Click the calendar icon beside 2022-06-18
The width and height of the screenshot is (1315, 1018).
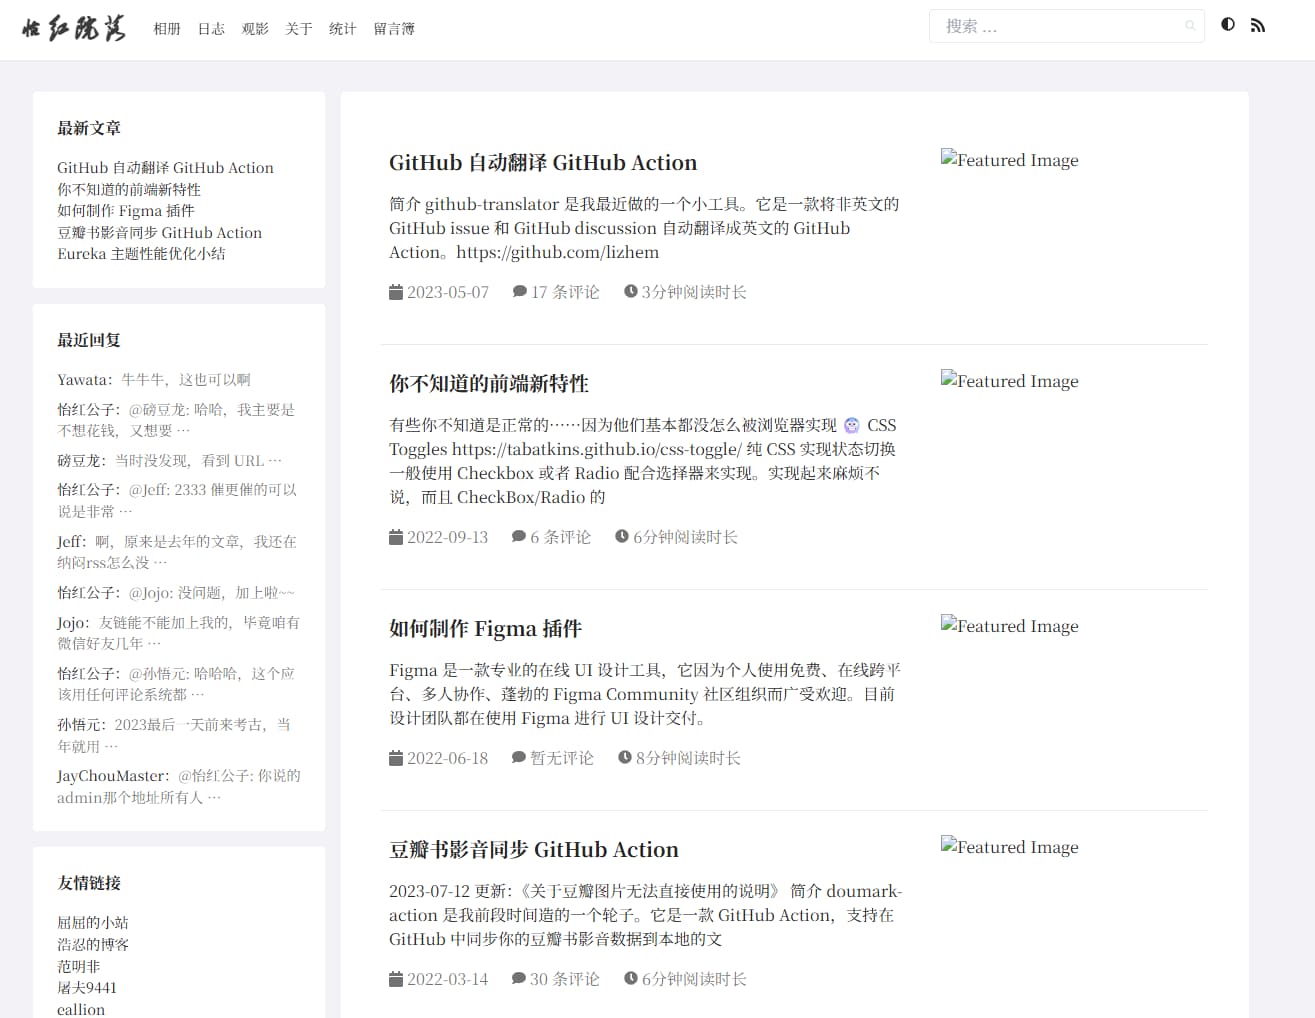click(x=396, y=758)
